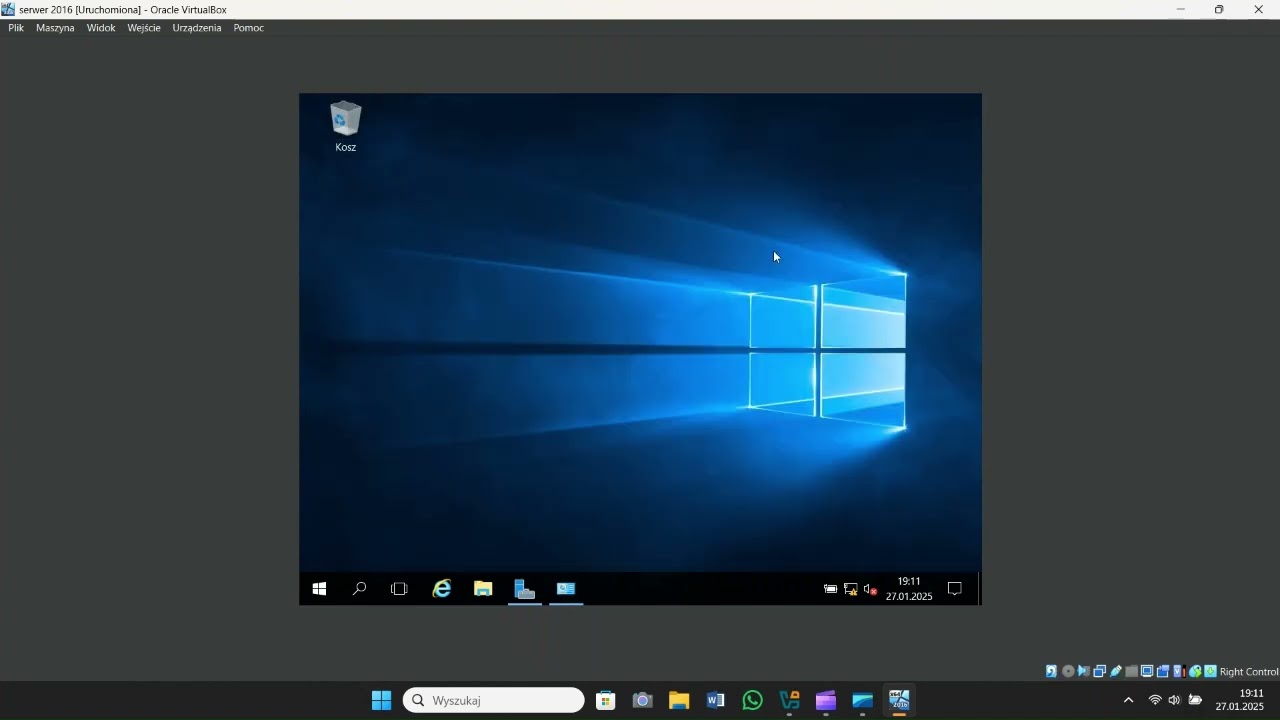Open the Widok menu
Viewport: 1280px width, 720px height.
[101, 28]
